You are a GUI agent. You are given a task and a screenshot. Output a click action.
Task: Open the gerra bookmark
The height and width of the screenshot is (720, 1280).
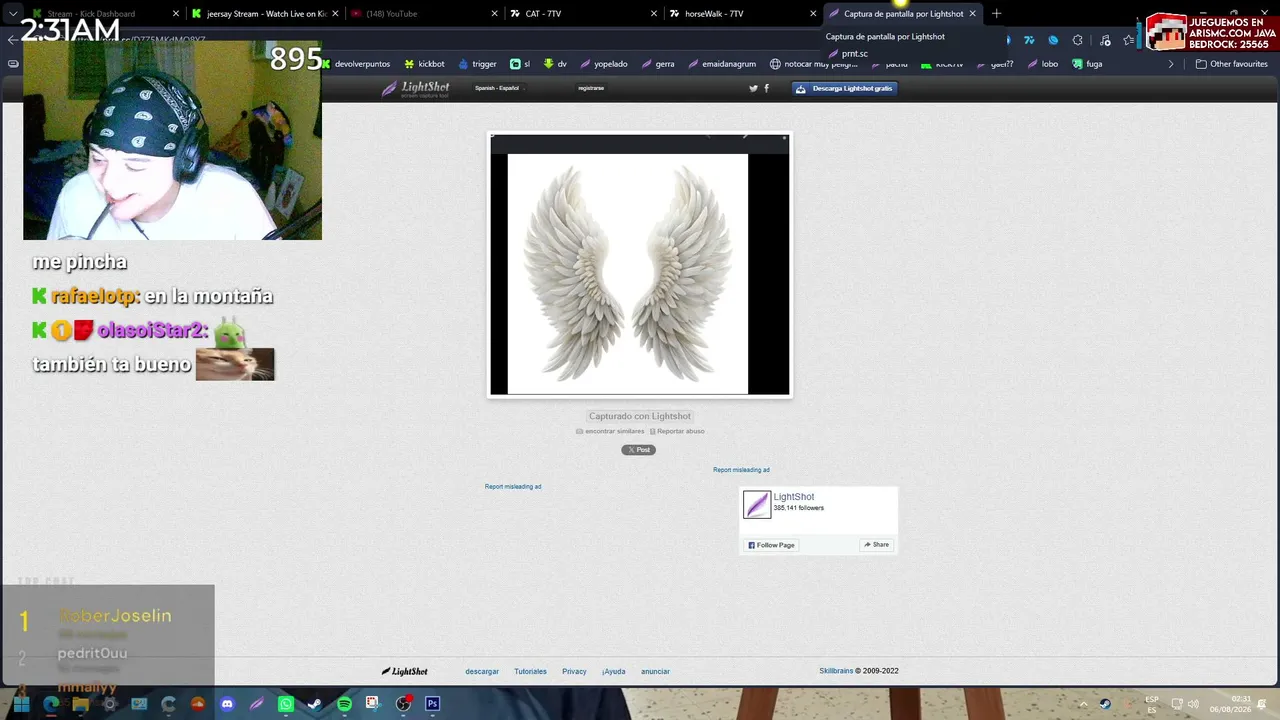(657, 64)
